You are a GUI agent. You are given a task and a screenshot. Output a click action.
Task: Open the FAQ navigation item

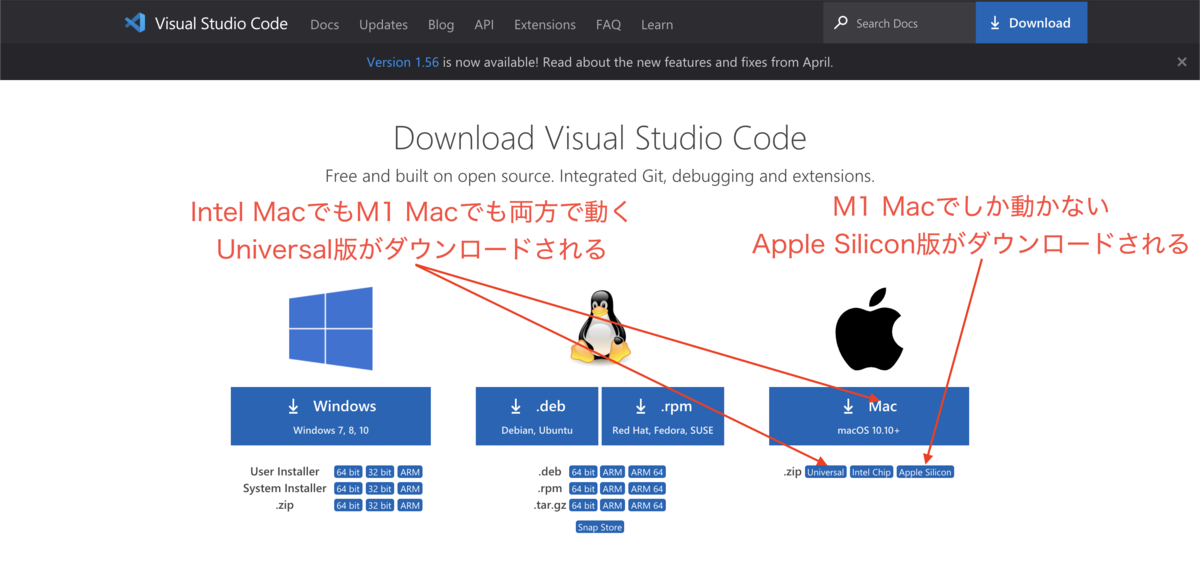click(x=608, y=24)
